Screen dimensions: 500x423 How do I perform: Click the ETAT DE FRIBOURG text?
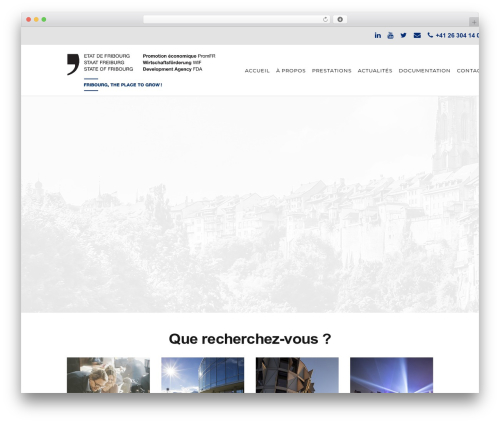107,56
